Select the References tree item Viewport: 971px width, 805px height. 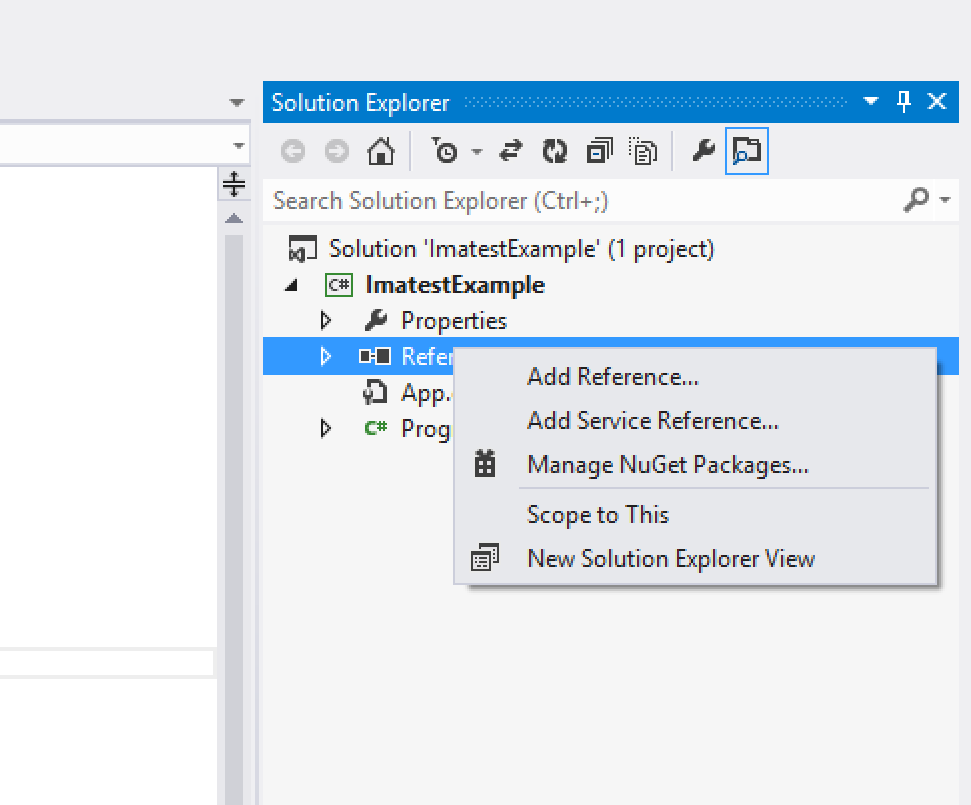point(359,356)
